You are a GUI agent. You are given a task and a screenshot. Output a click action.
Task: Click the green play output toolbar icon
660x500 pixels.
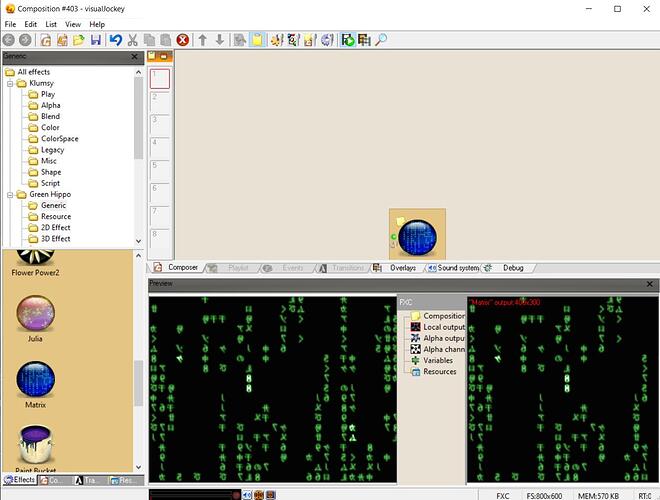[348, 40]
